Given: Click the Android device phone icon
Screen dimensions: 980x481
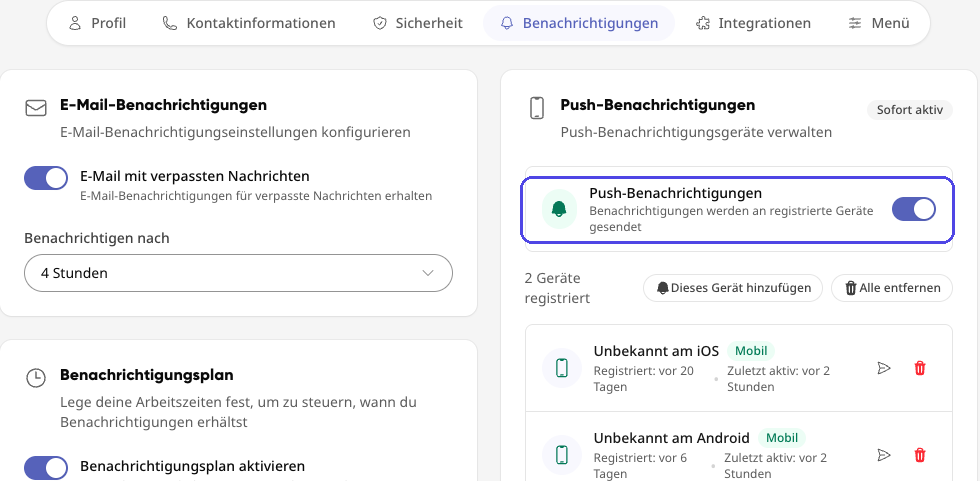Looking at the screenshot, I should (x=562, y=454).
